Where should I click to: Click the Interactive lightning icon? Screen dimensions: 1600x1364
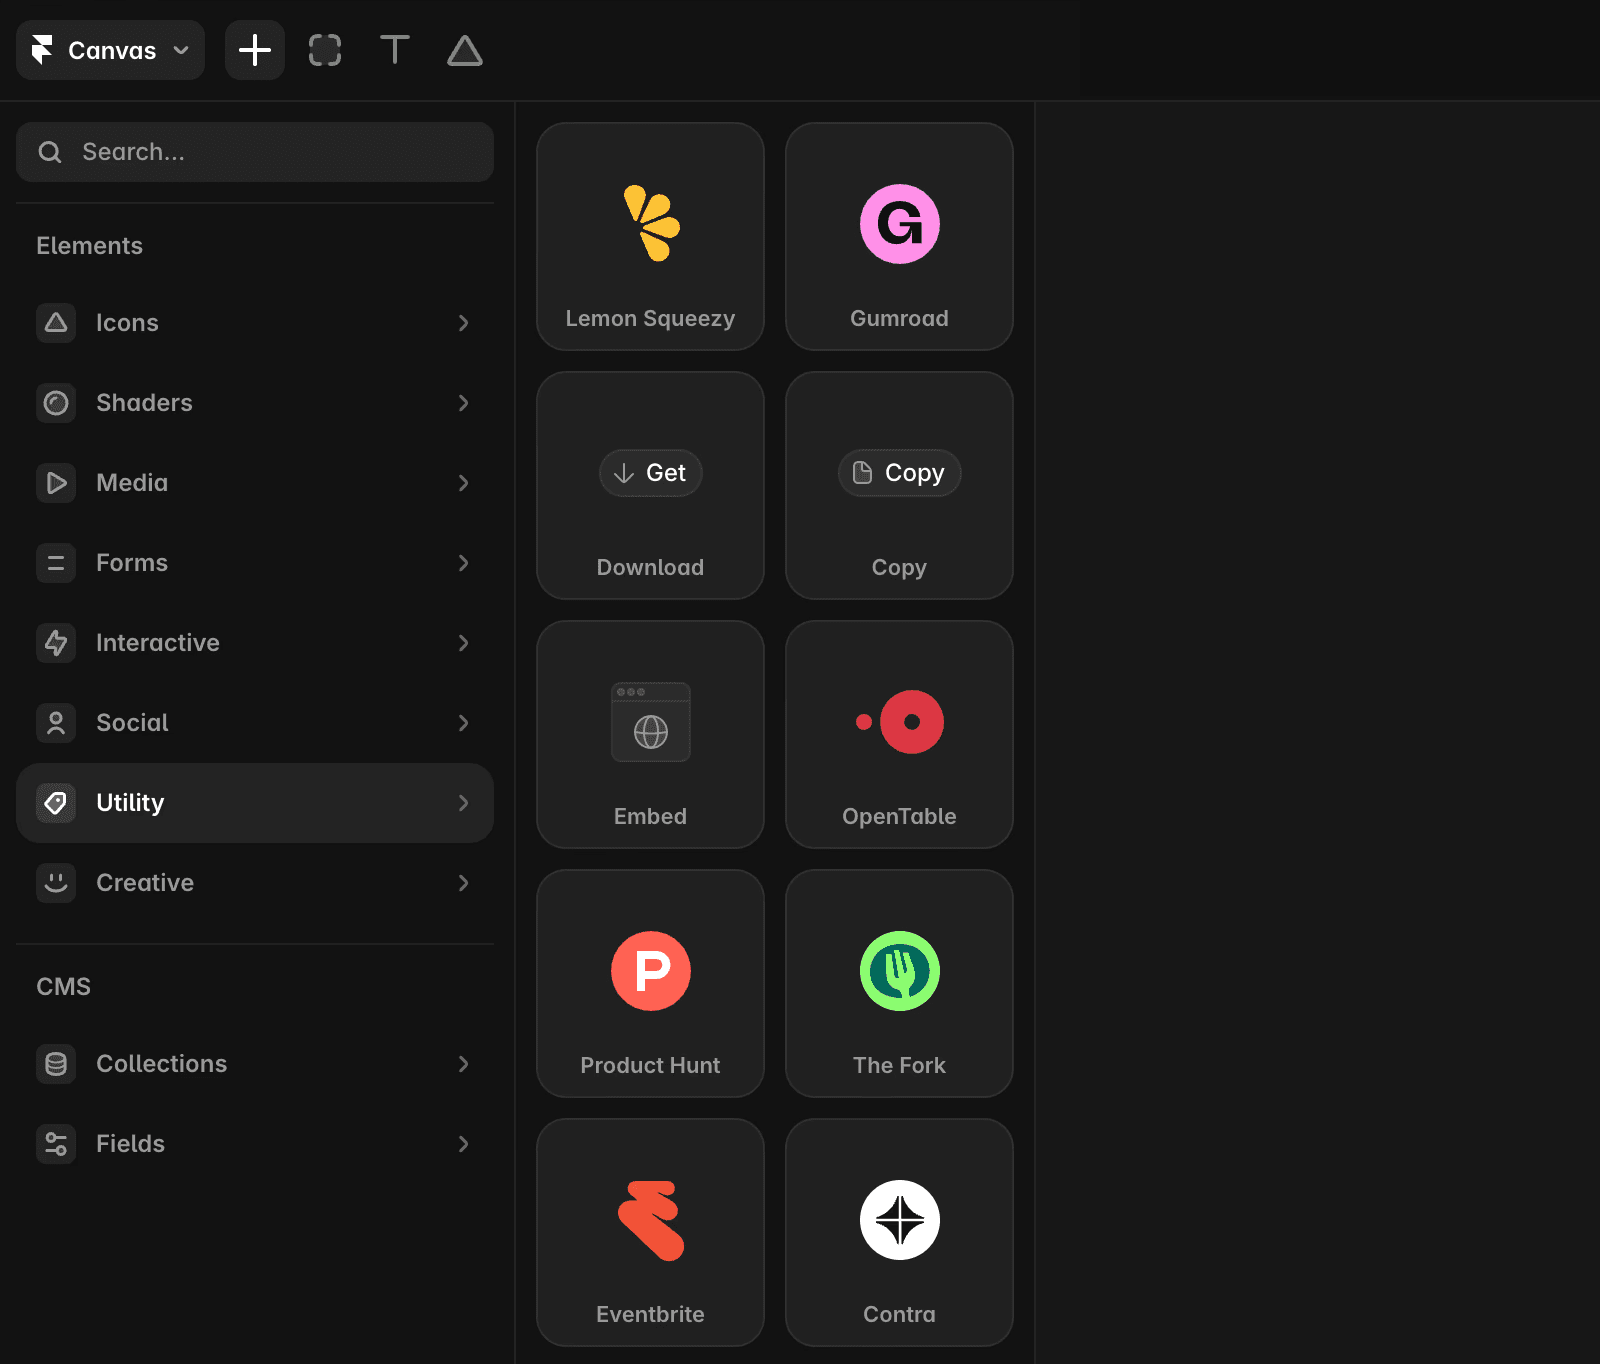tap(56, 643)
